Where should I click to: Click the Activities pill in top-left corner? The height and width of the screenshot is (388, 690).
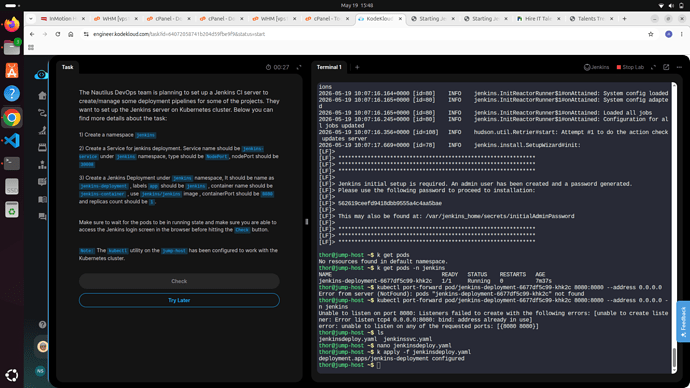tap(11, 6)
